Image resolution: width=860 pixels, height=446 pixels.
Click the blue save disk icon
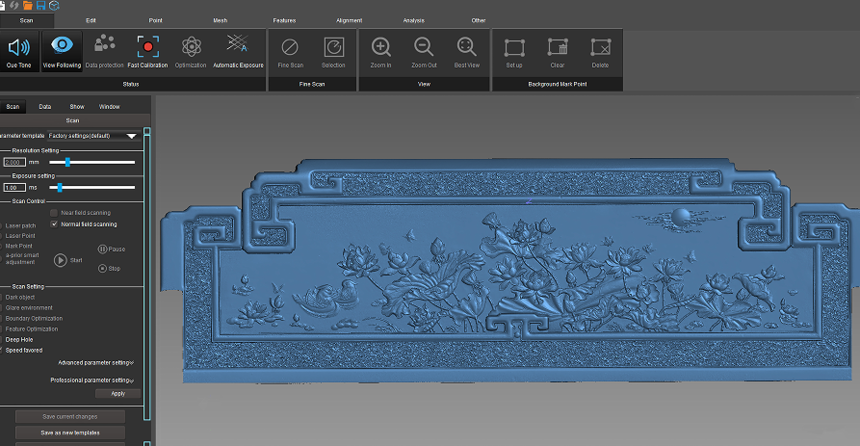click(x=41, y=5)
